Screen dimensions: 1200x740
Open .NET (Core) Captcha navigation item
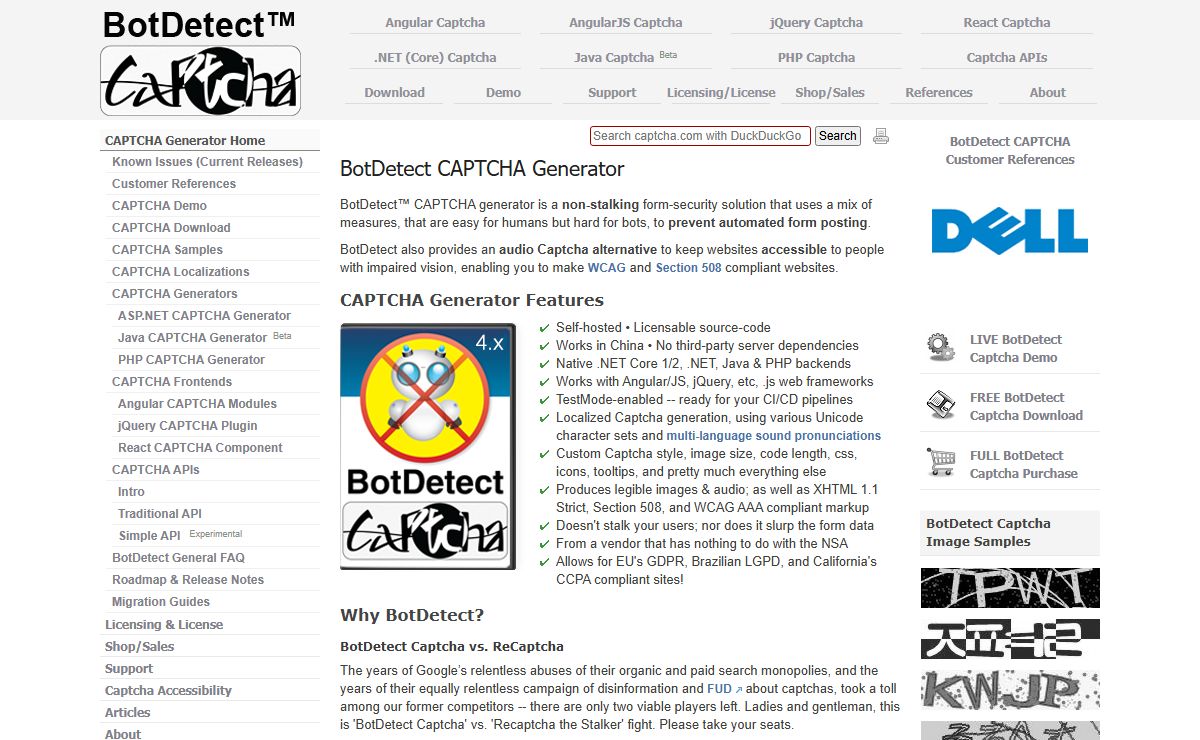pos(435,57)
